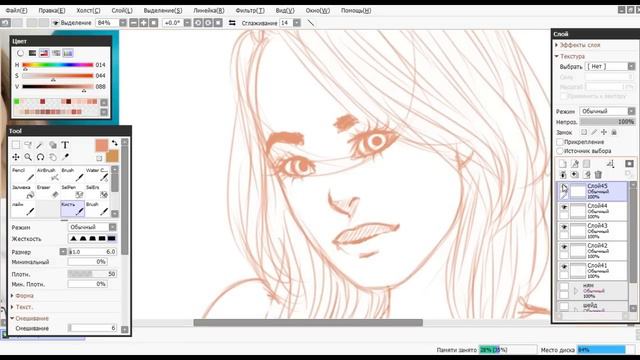Select the hardest brush edge shape
This screenshot has height=360, width=640.
tap(111, 238)
